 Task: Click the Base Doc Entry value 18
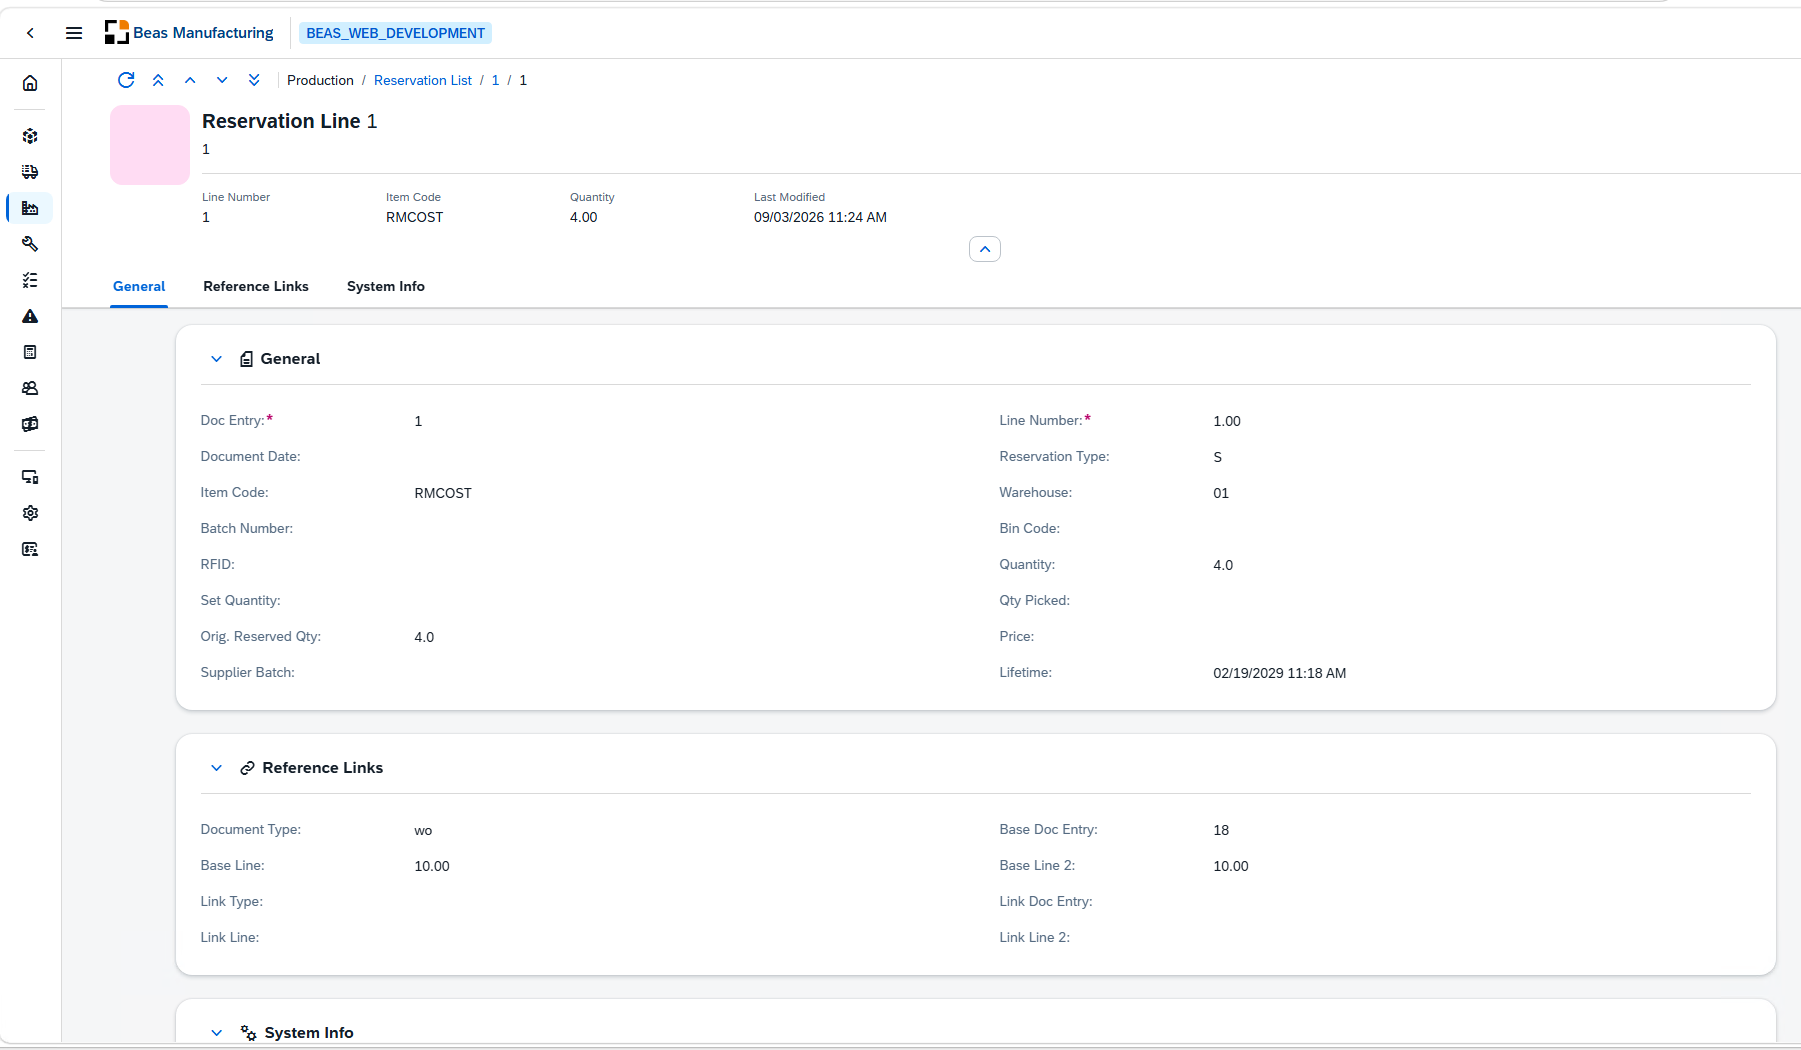tap(1221, 830)
